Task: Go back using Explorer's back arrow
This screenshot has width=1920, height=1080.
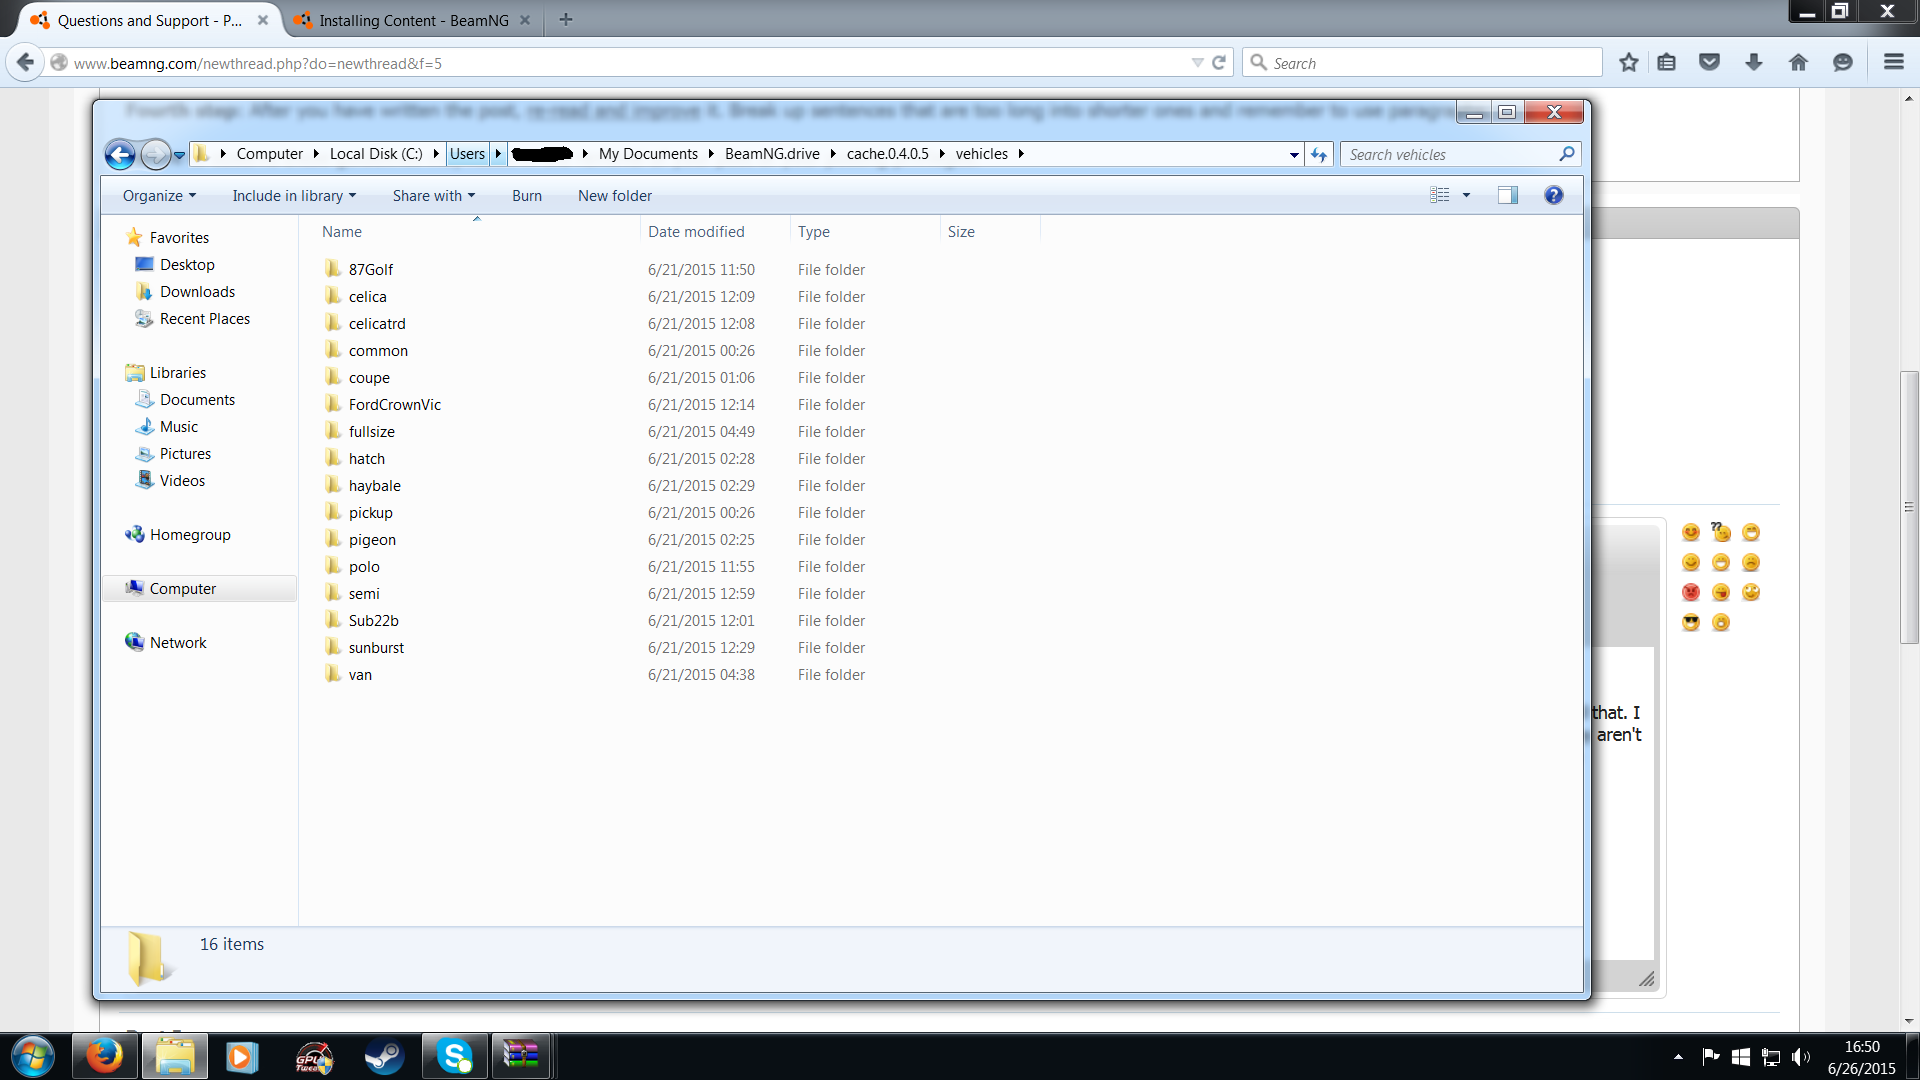Action: [x=120, y=154]
